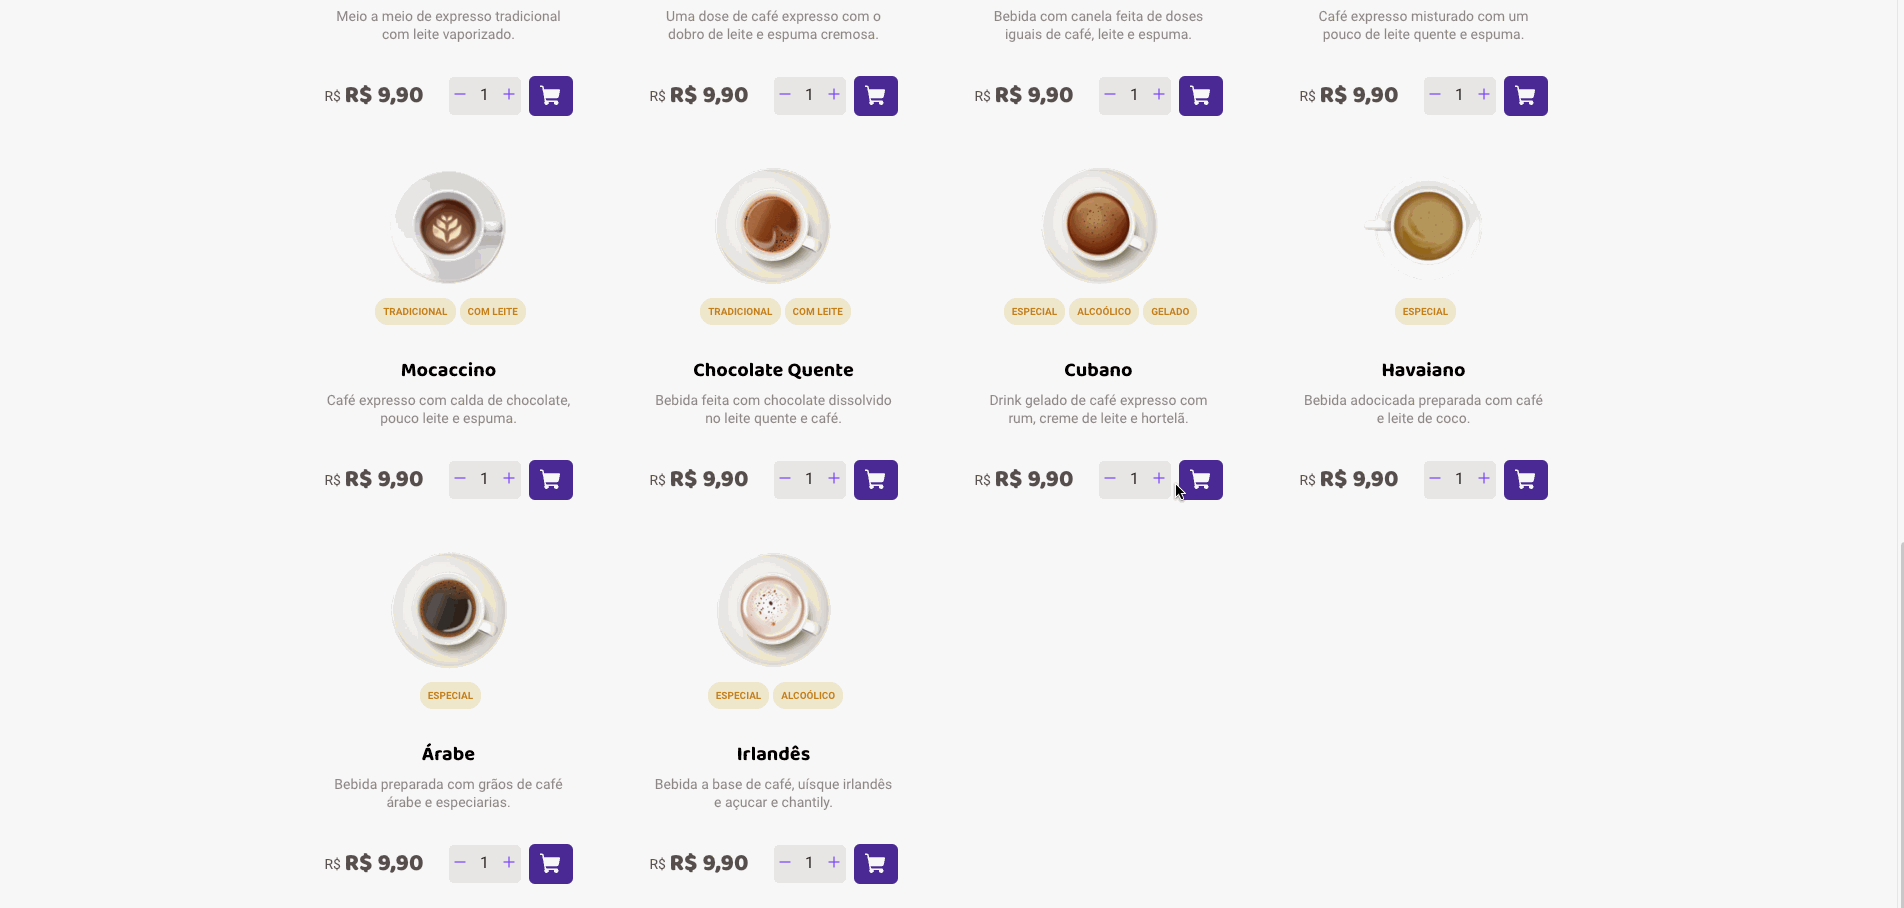Click the Havaiano quantity input field
Viewport: 1904px width, 908px height.
[x=1459, y=479]
